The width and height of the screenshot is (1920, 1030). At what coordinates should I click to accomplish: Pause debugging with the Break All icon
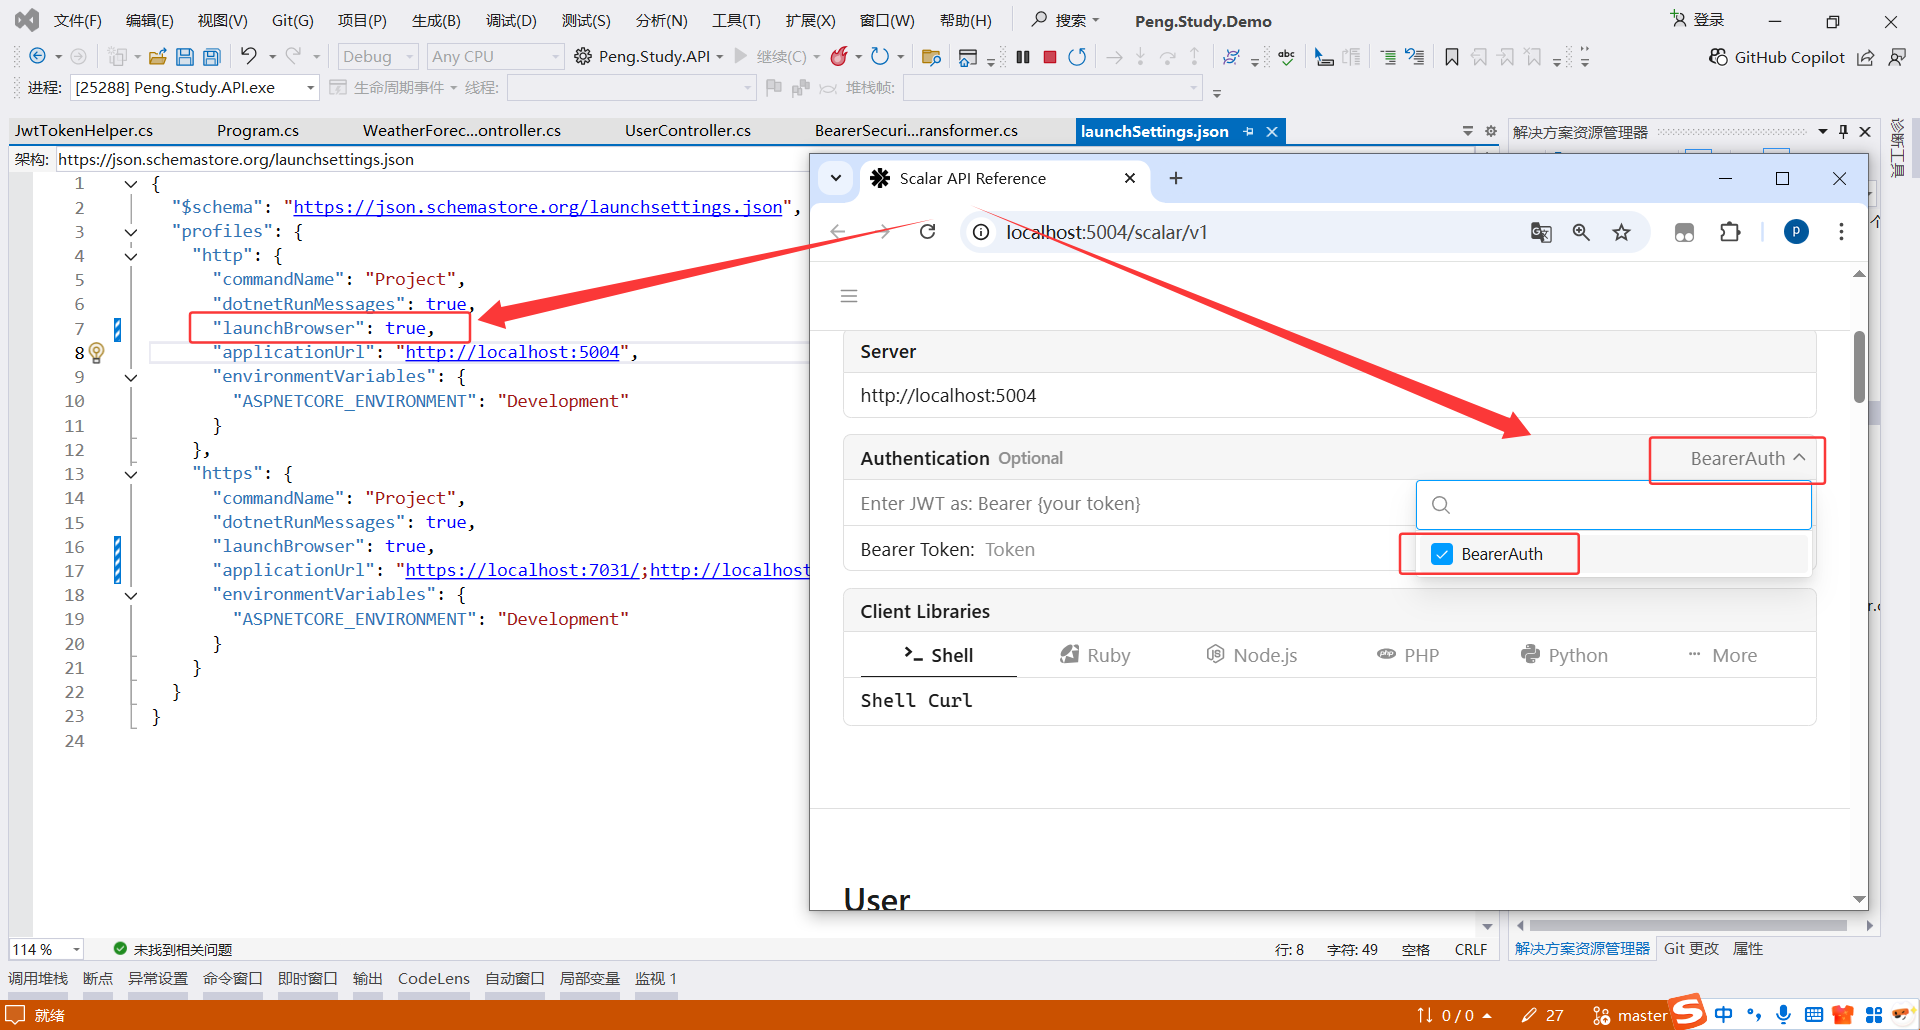(x=1022, y=57)
